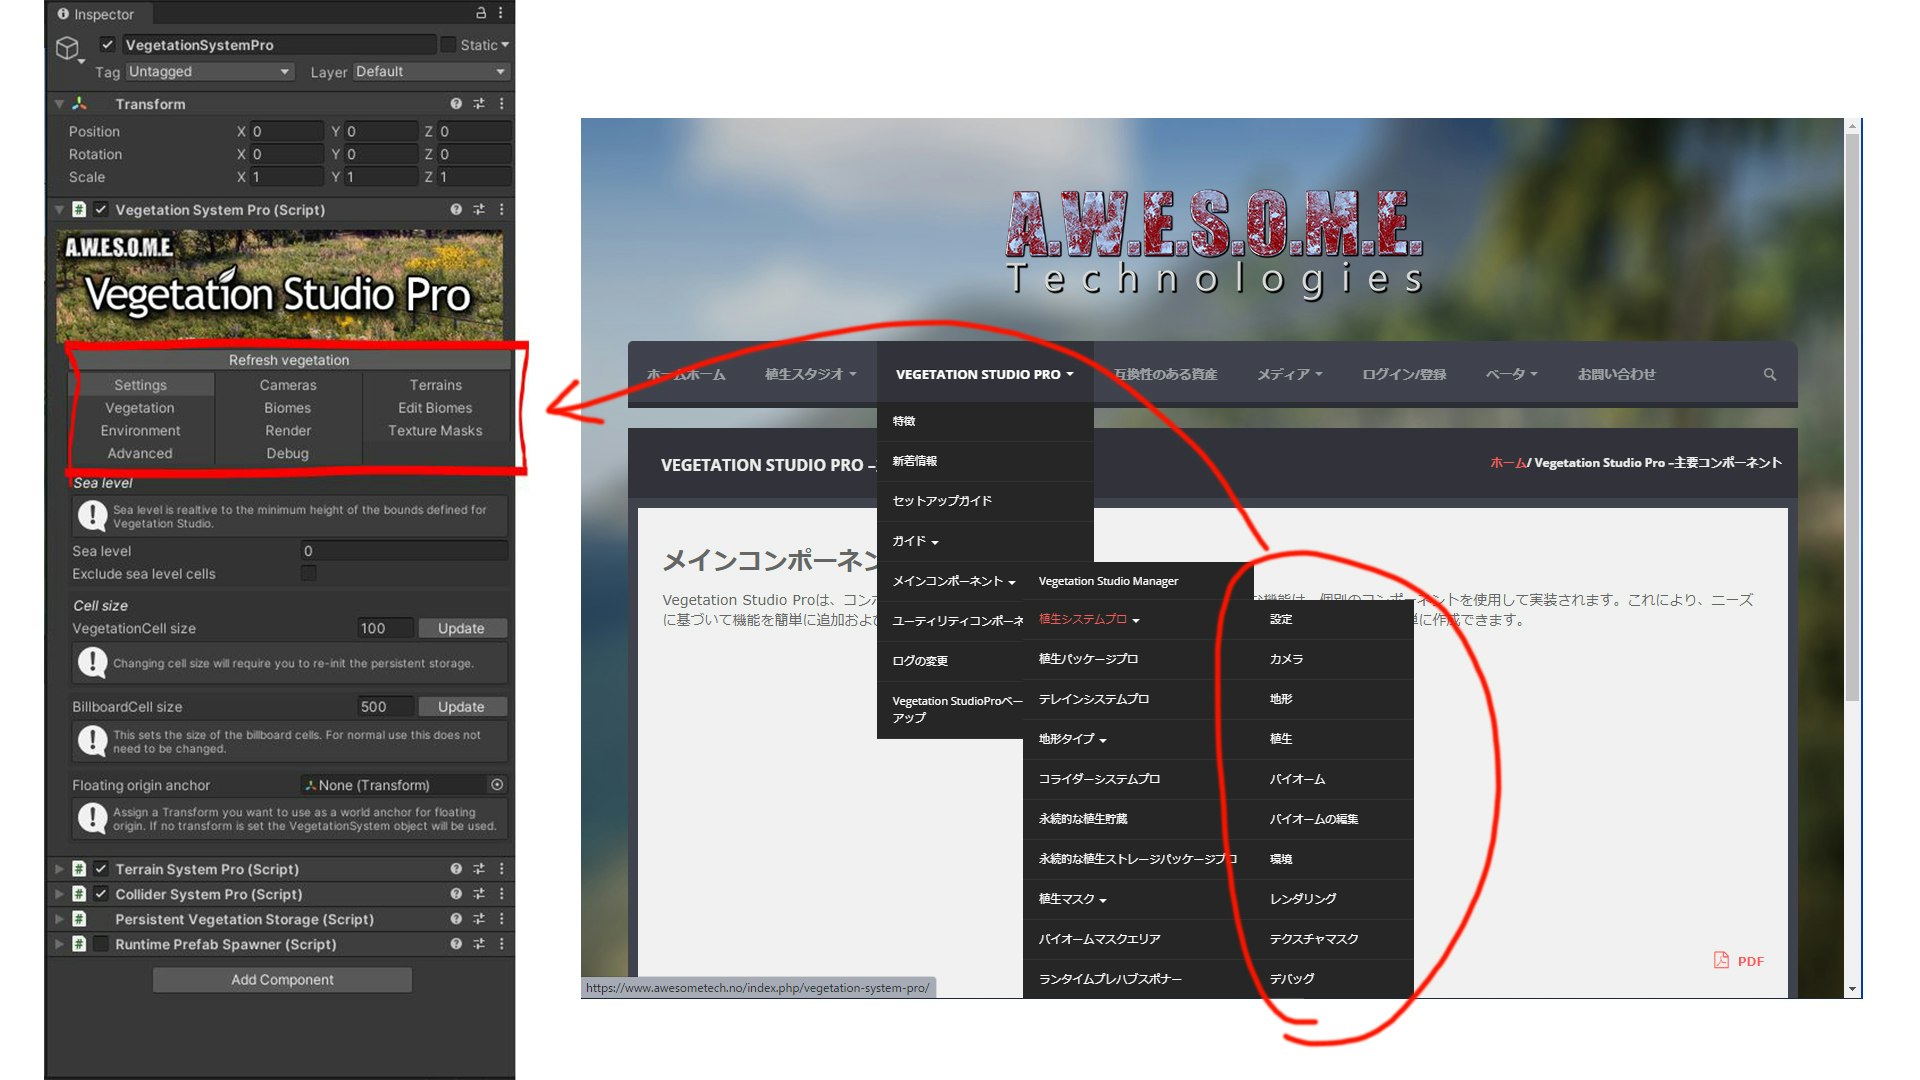Click the Add Component button
Screen dimensions: 1920x1080
coord(282,980)
